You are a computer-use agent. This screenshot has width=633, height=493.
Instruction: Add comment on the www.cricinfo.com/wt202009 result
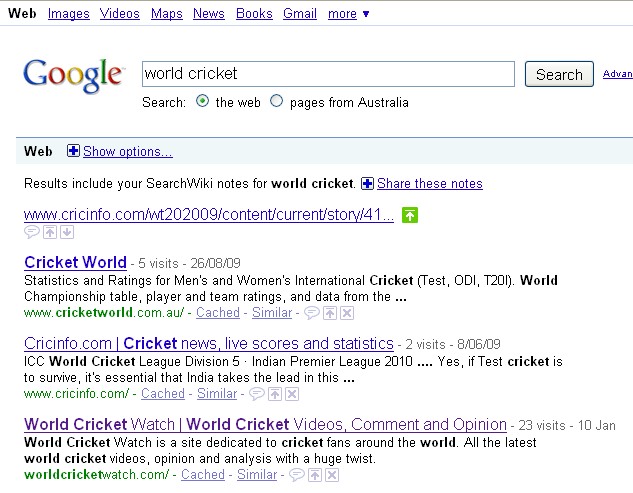(x=31, y=232)
